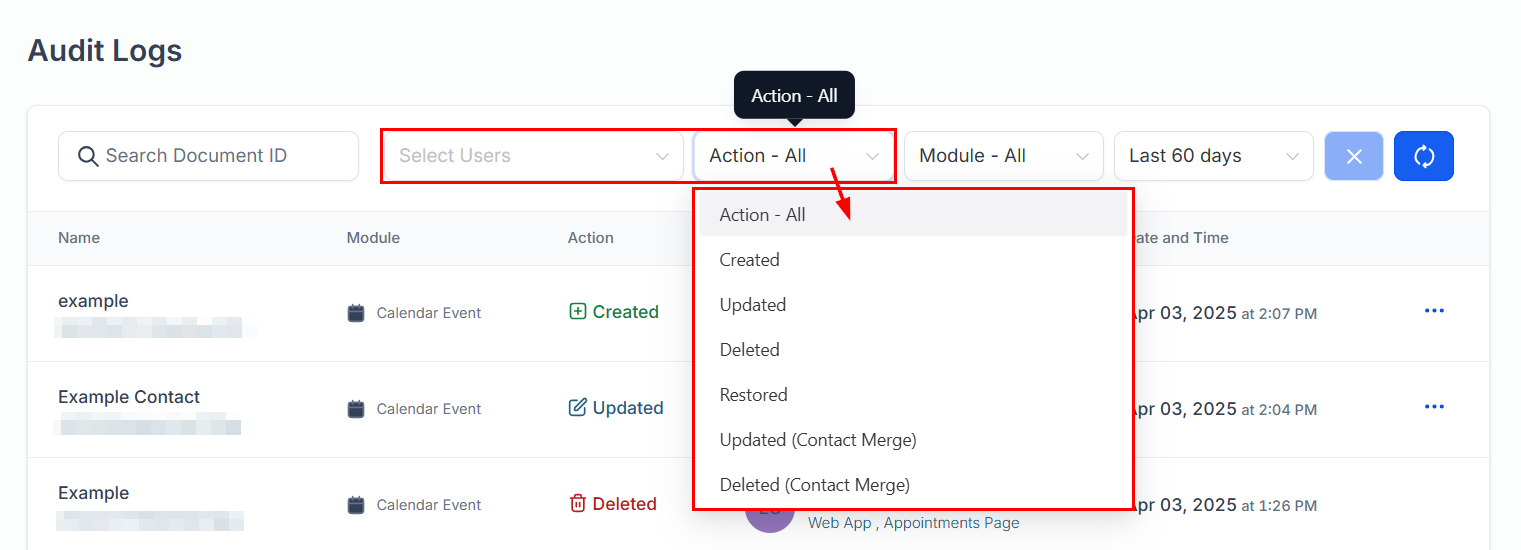Click the Updated pencil icon

(577, 408)
